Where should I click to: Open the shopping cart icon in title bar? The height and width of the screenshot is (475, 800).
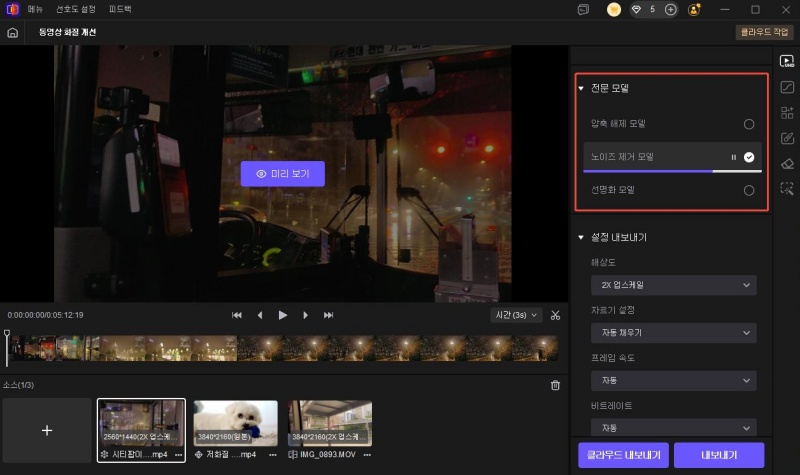[x=614, y=9]
